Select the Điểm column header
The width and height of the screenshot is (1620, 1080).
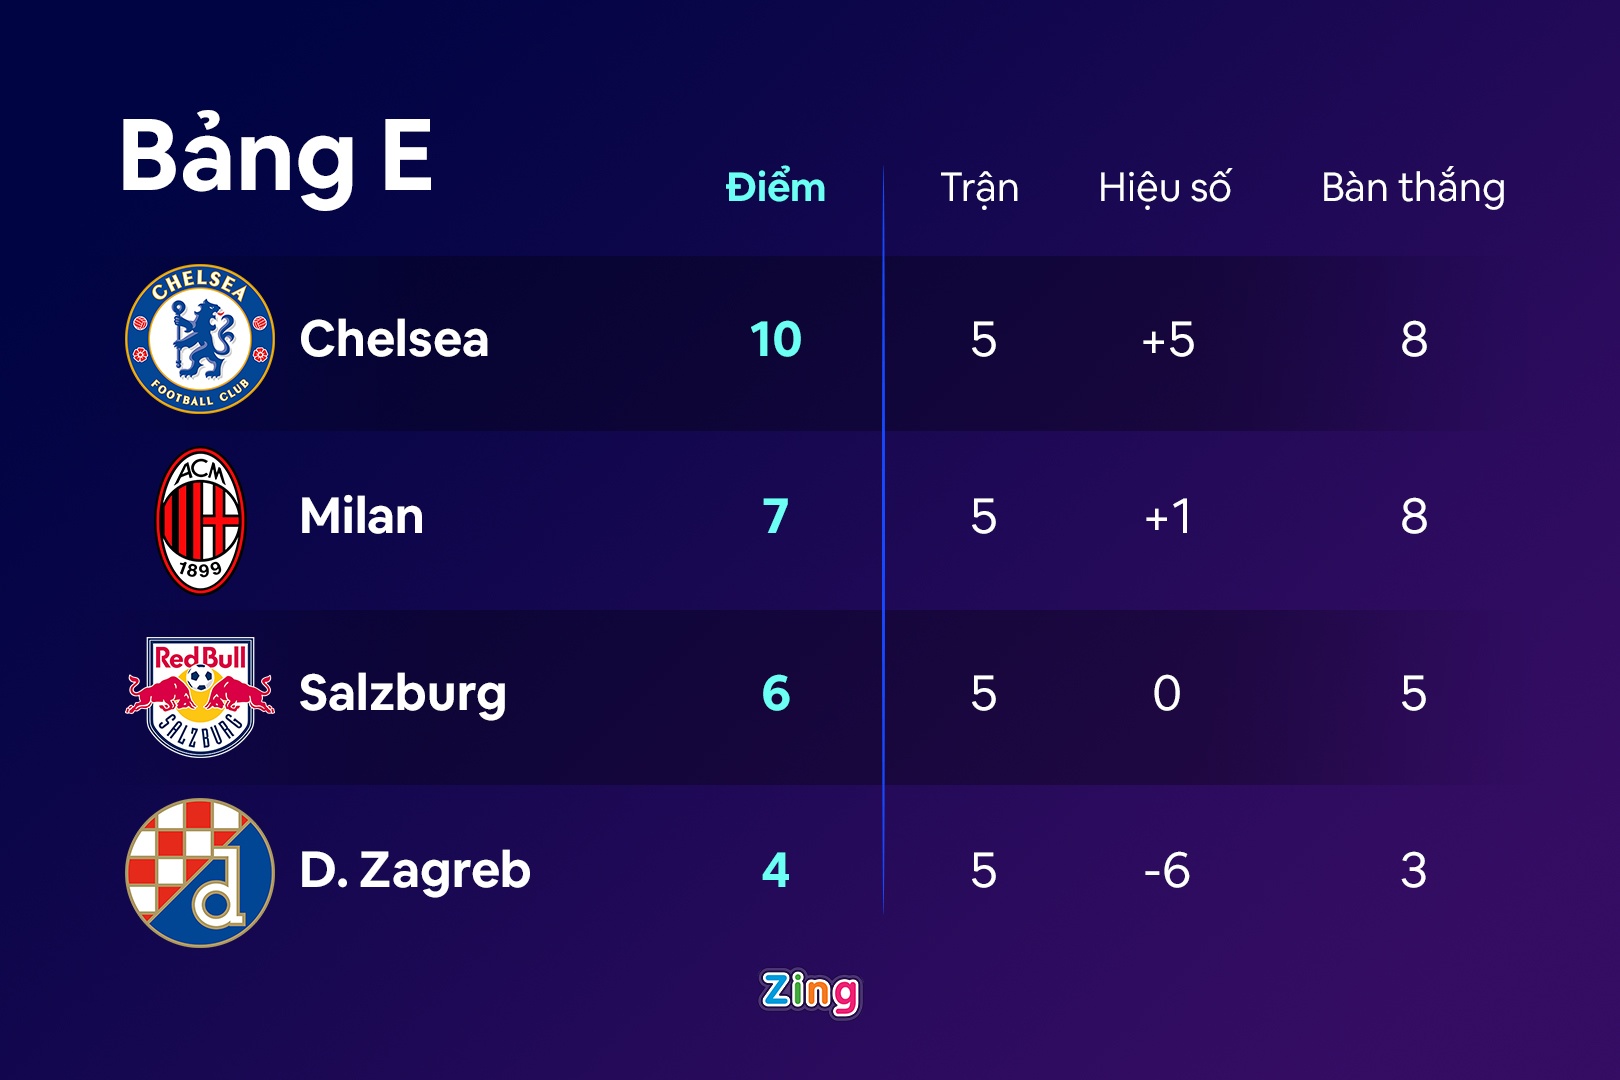776,188
